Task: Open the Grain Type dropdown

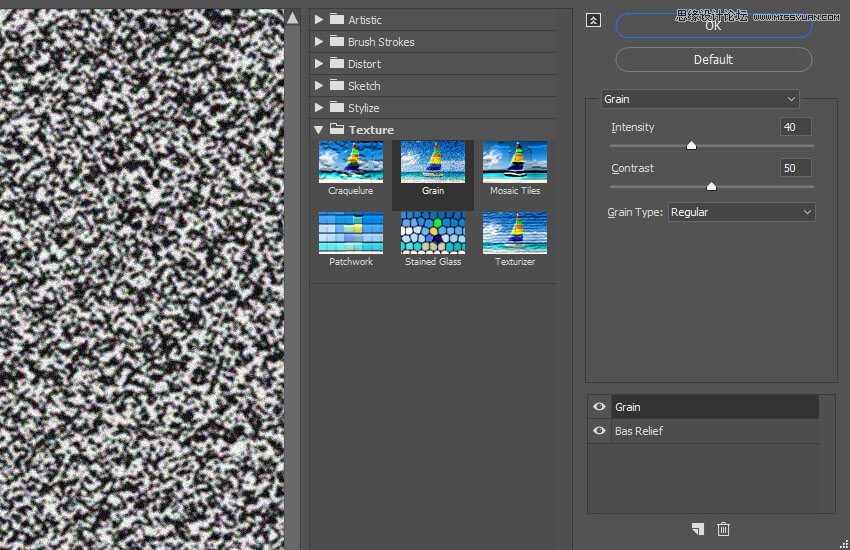Action: [x=740, y=212]
